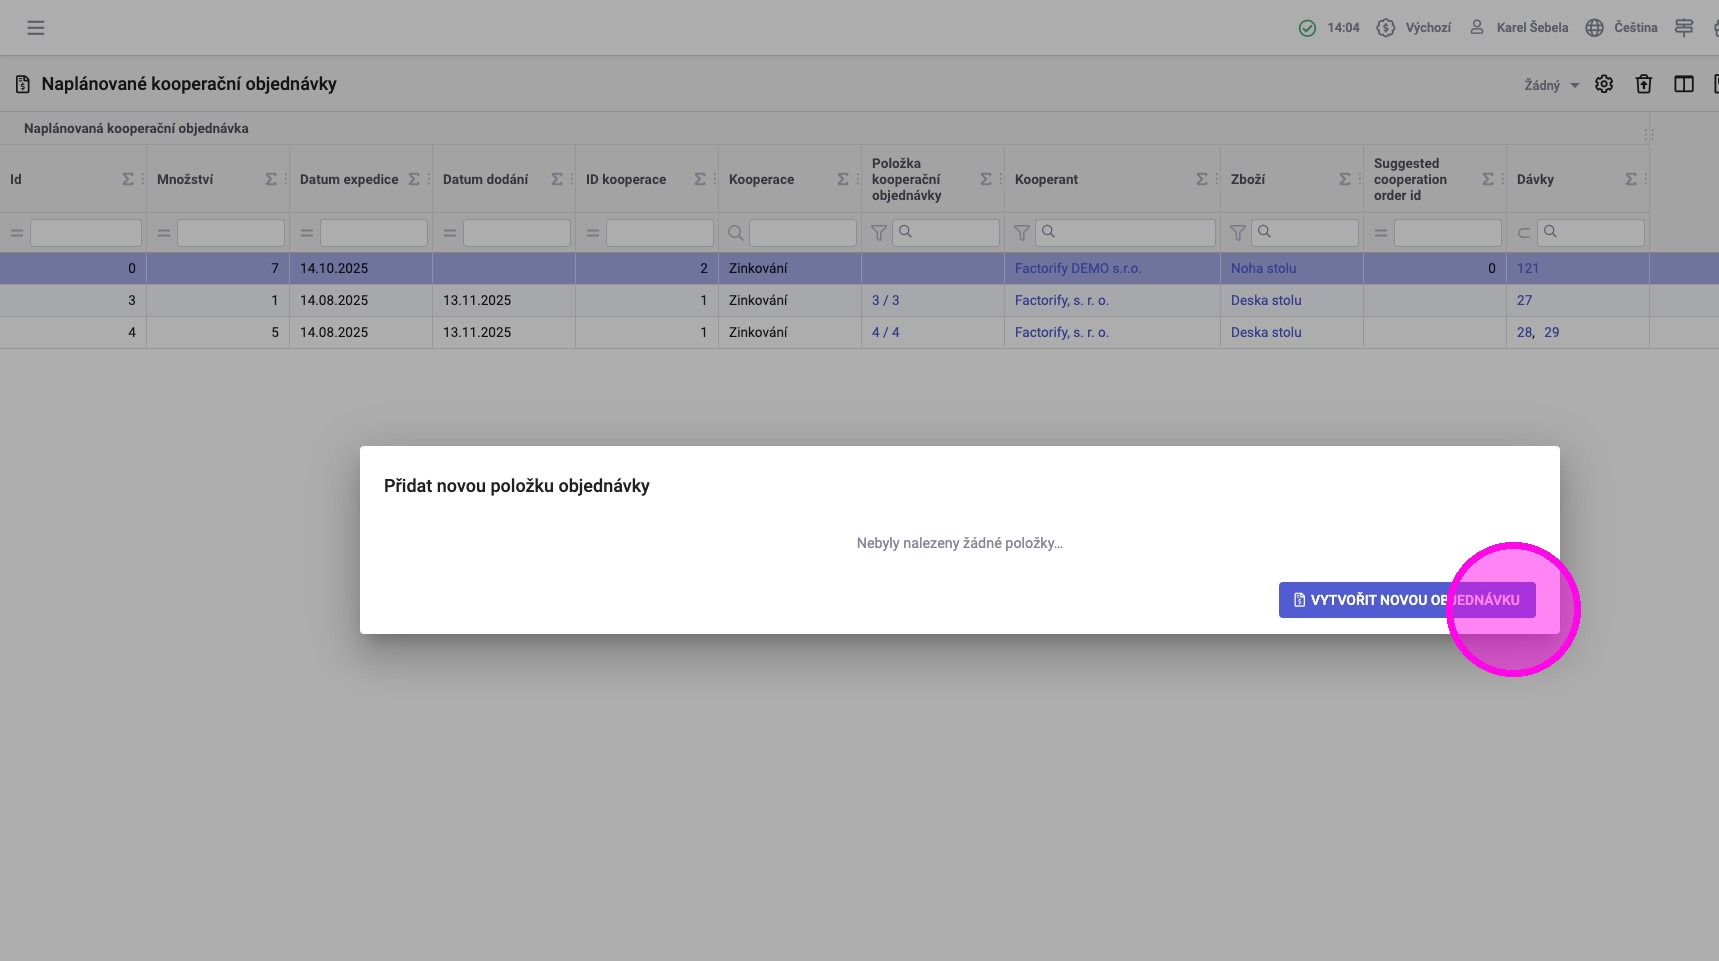
Task: Click the sigma icon in Dávky column
Action: (1631, 180)
